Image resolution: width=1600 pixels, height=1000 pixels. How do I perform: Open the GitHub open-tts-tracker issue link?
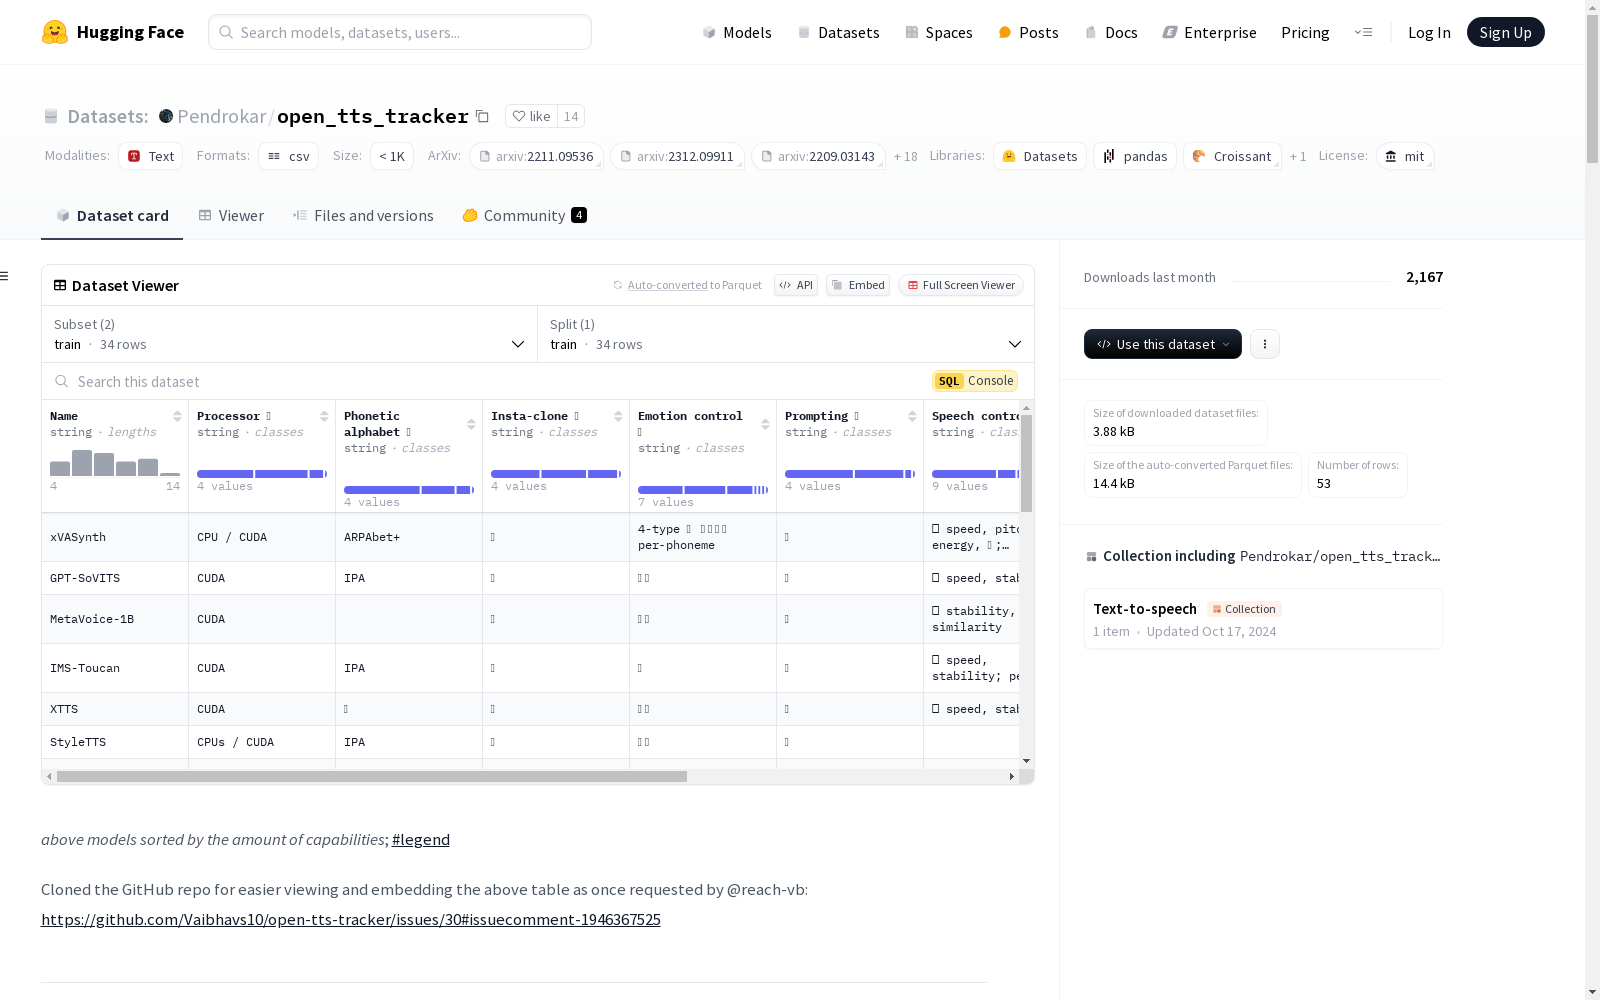(351, 920)
